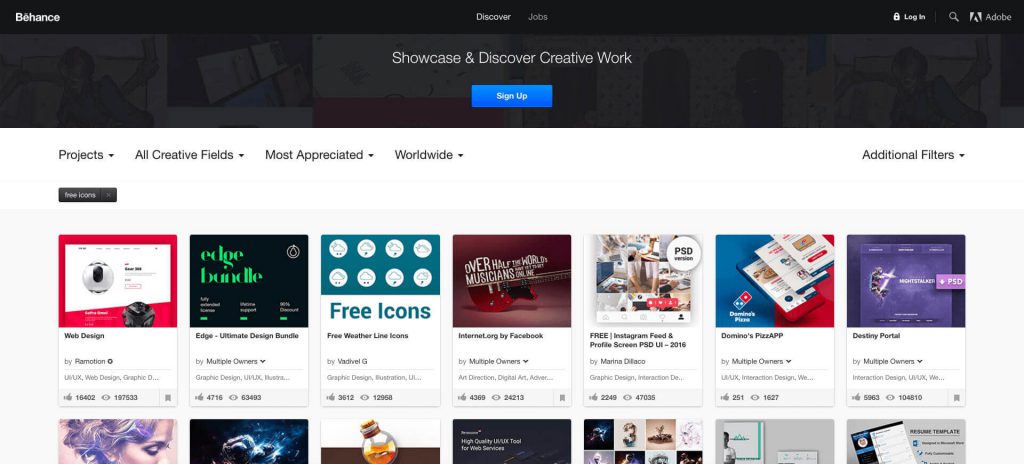Click views eye icon on Instagram PSD card
The width and height of the screenshot is (1024, 464).
coord(628,397)
